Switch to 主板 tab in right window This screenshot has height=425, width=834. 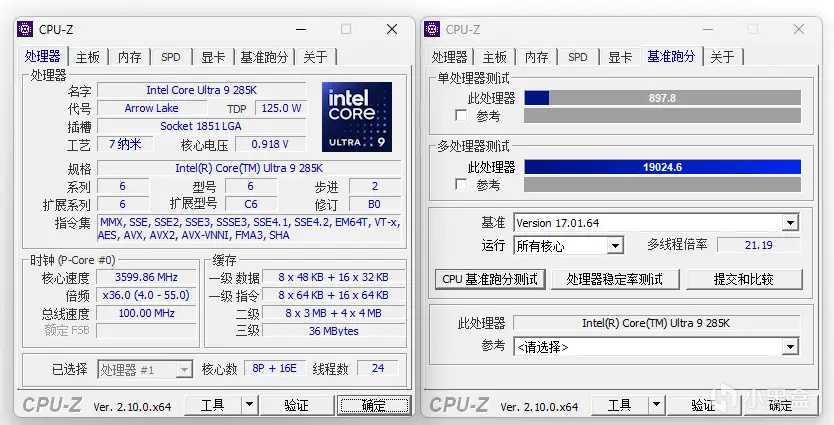pos(495,57)
